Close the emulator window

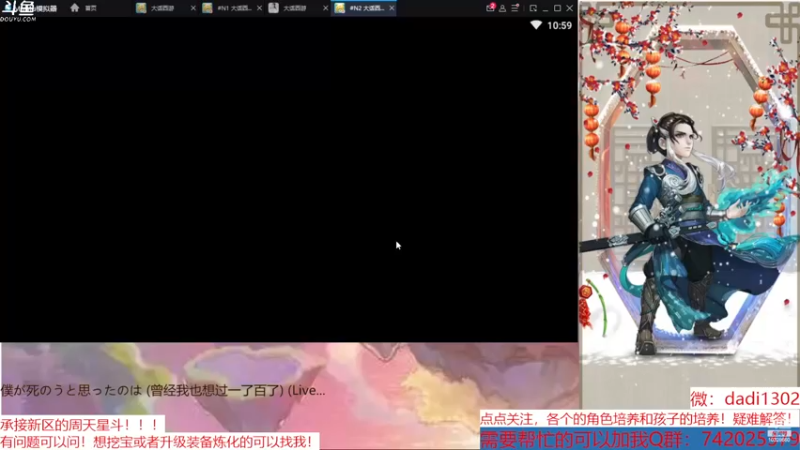coord(570,8)
